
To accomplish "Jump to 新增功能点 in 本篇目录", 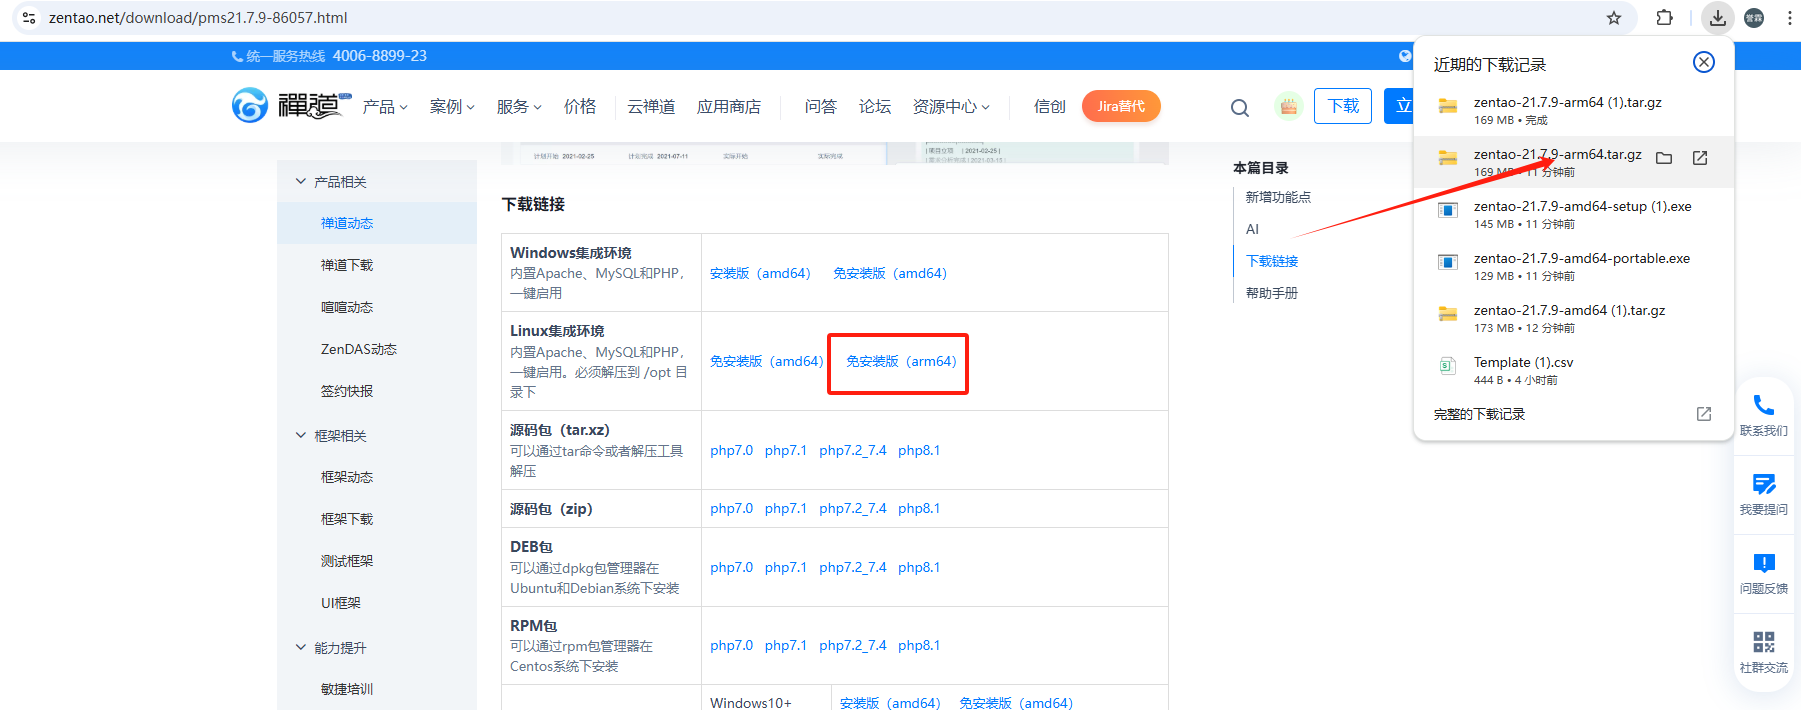I will pos(1278,197).
